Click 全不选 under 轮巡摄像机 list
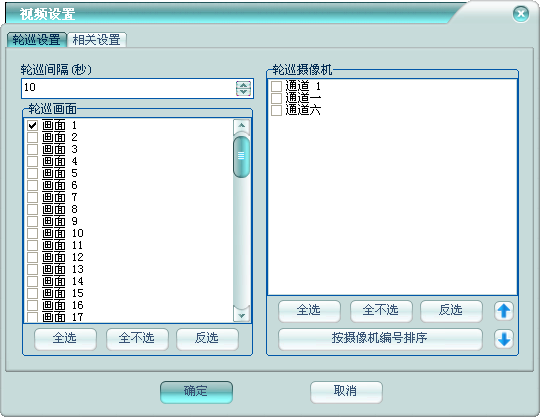The image size is (540, 417). tap(381, 311)
